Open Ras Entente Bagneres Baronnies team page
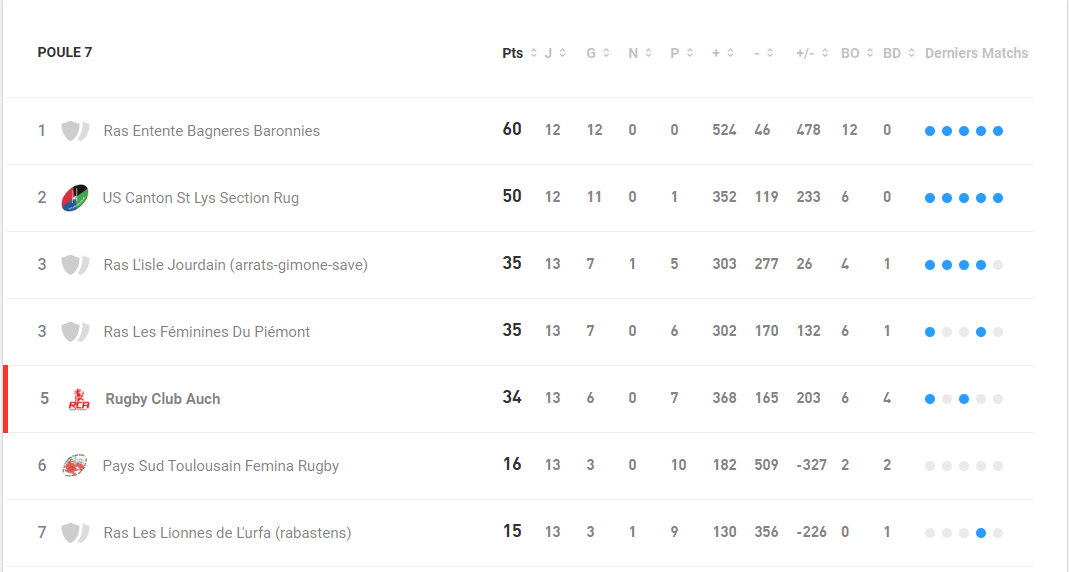 pyautogui.click(x=211, y=130)
